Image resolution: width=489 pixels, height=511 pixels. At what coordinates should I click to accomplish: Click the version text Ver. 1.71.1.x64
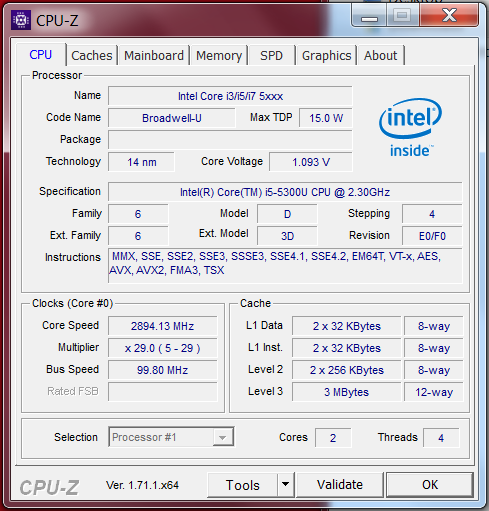coord(142,485)
